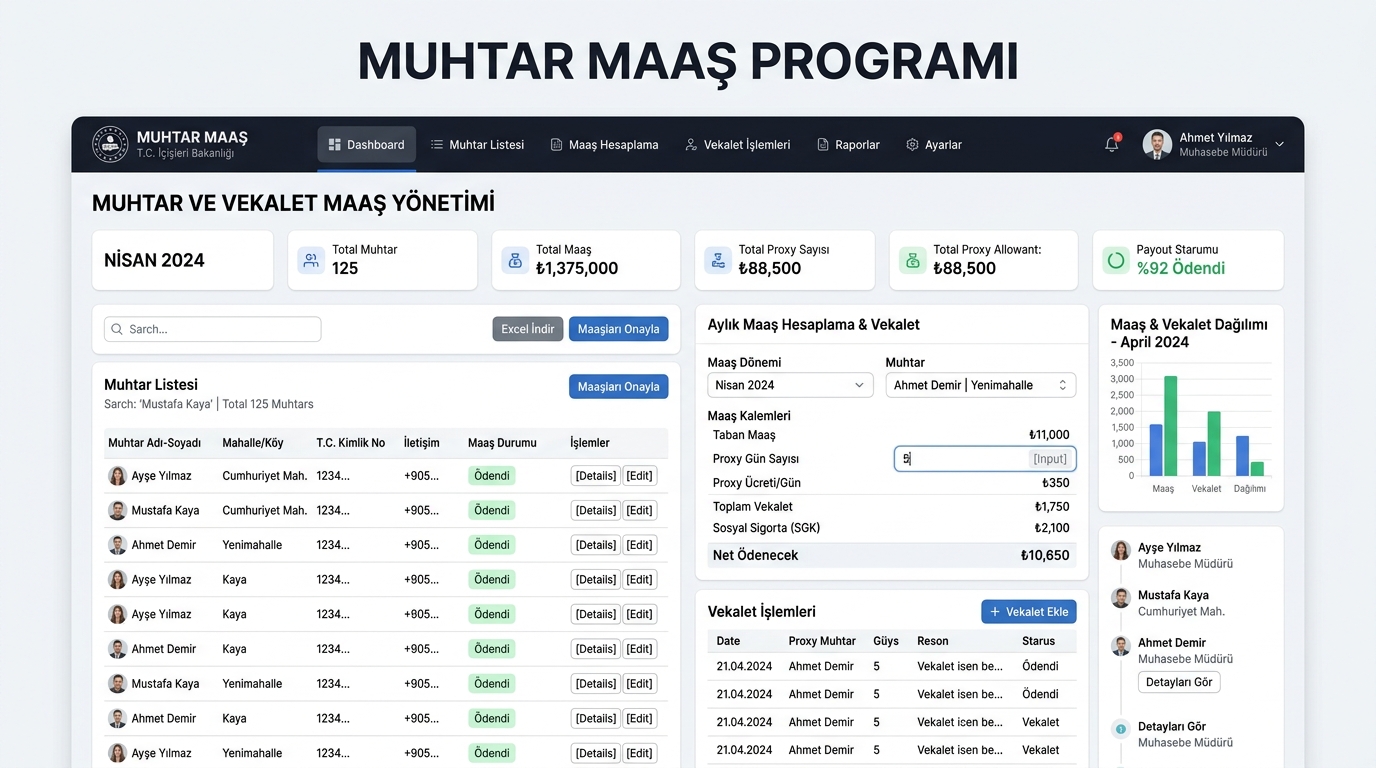1376x768 pixels.
Task: Click the Total Proxy Sayısı card icon
Action: [x=718, y=261]
